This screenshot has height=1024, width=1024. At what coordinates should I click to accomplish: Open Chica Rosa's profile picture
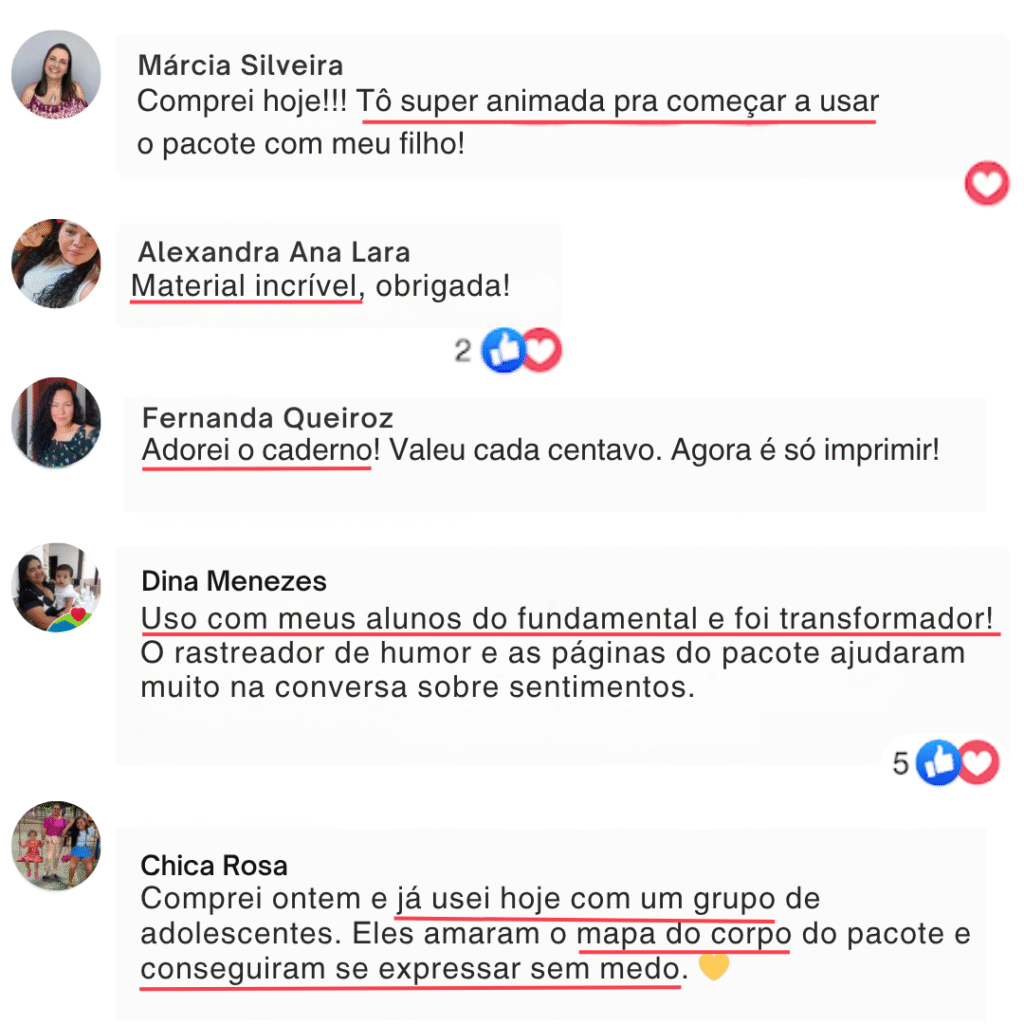[56, 846]
